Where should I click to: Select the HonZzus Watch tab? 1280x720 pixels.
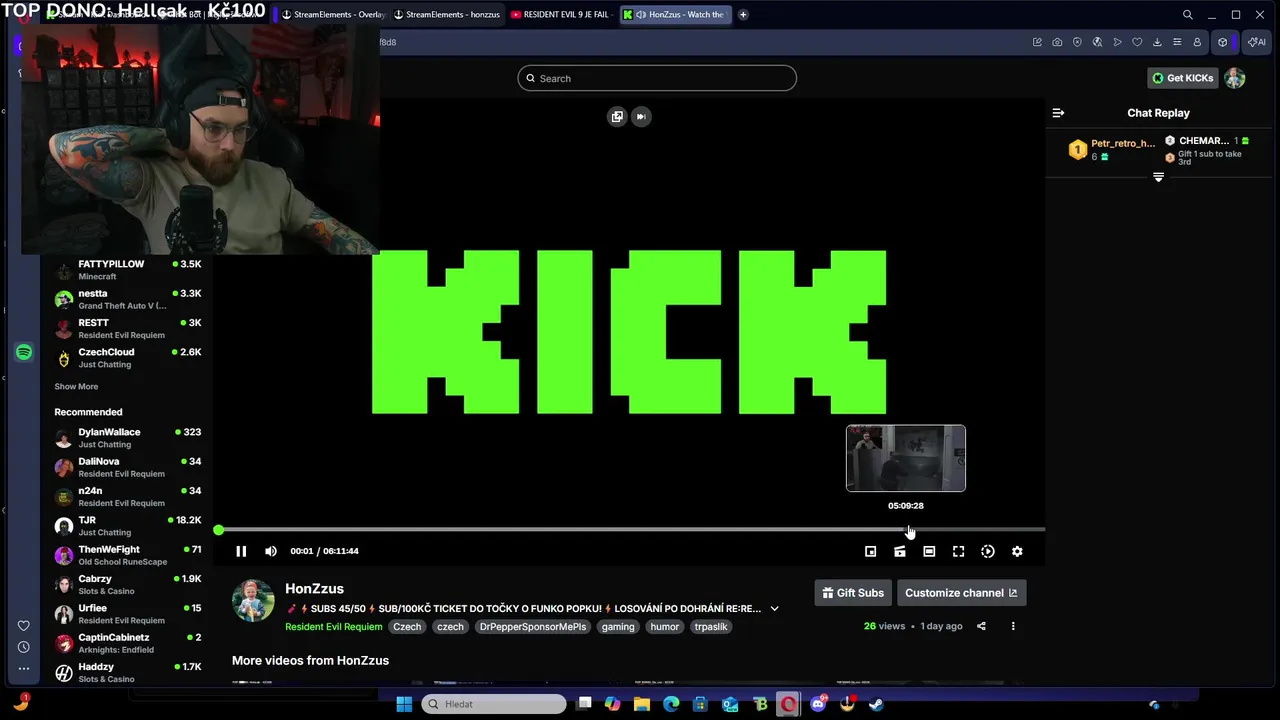[677, 15]
